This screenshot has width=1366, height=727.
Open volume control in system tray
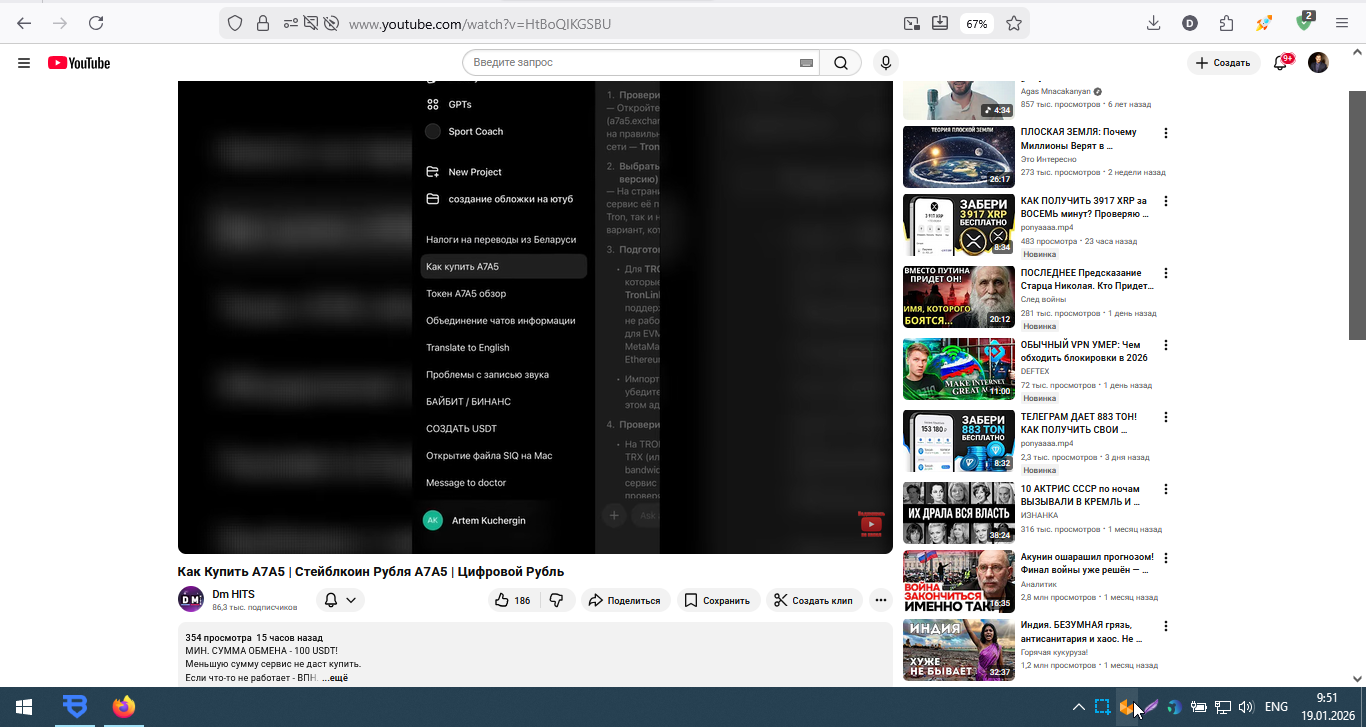click(x=1246, y=707)
